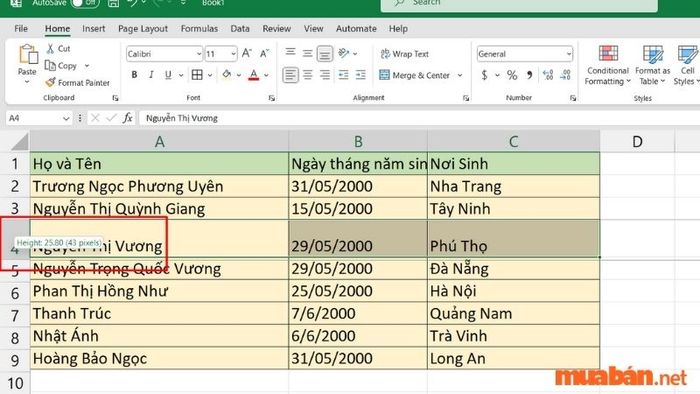Apply Accounting dollar format
The height and width of the screenshot is (394, 700).
pos(484,75)
